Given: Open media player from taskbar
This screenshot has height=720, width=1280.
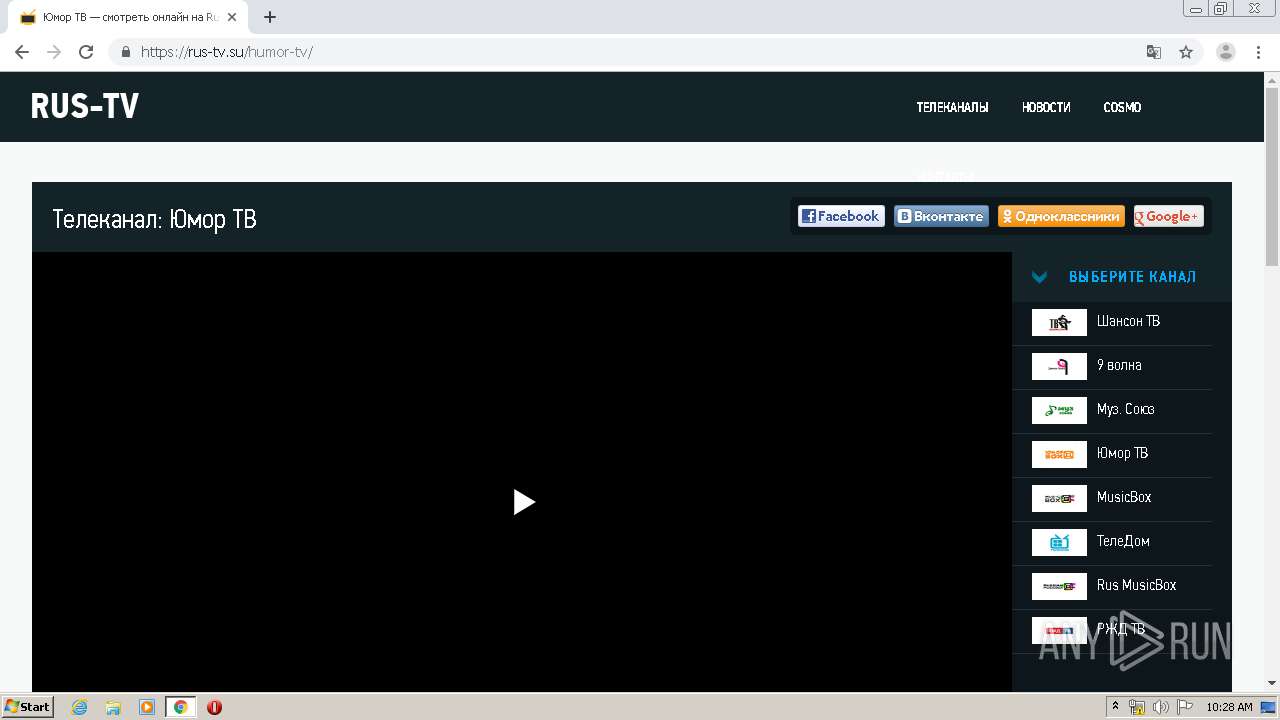Looking at the screenshot, I should 147,707.
